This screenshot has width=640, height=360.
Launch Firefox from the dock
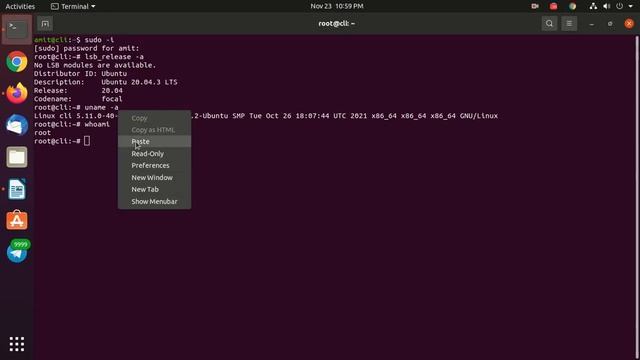click(x=17, y=93)
